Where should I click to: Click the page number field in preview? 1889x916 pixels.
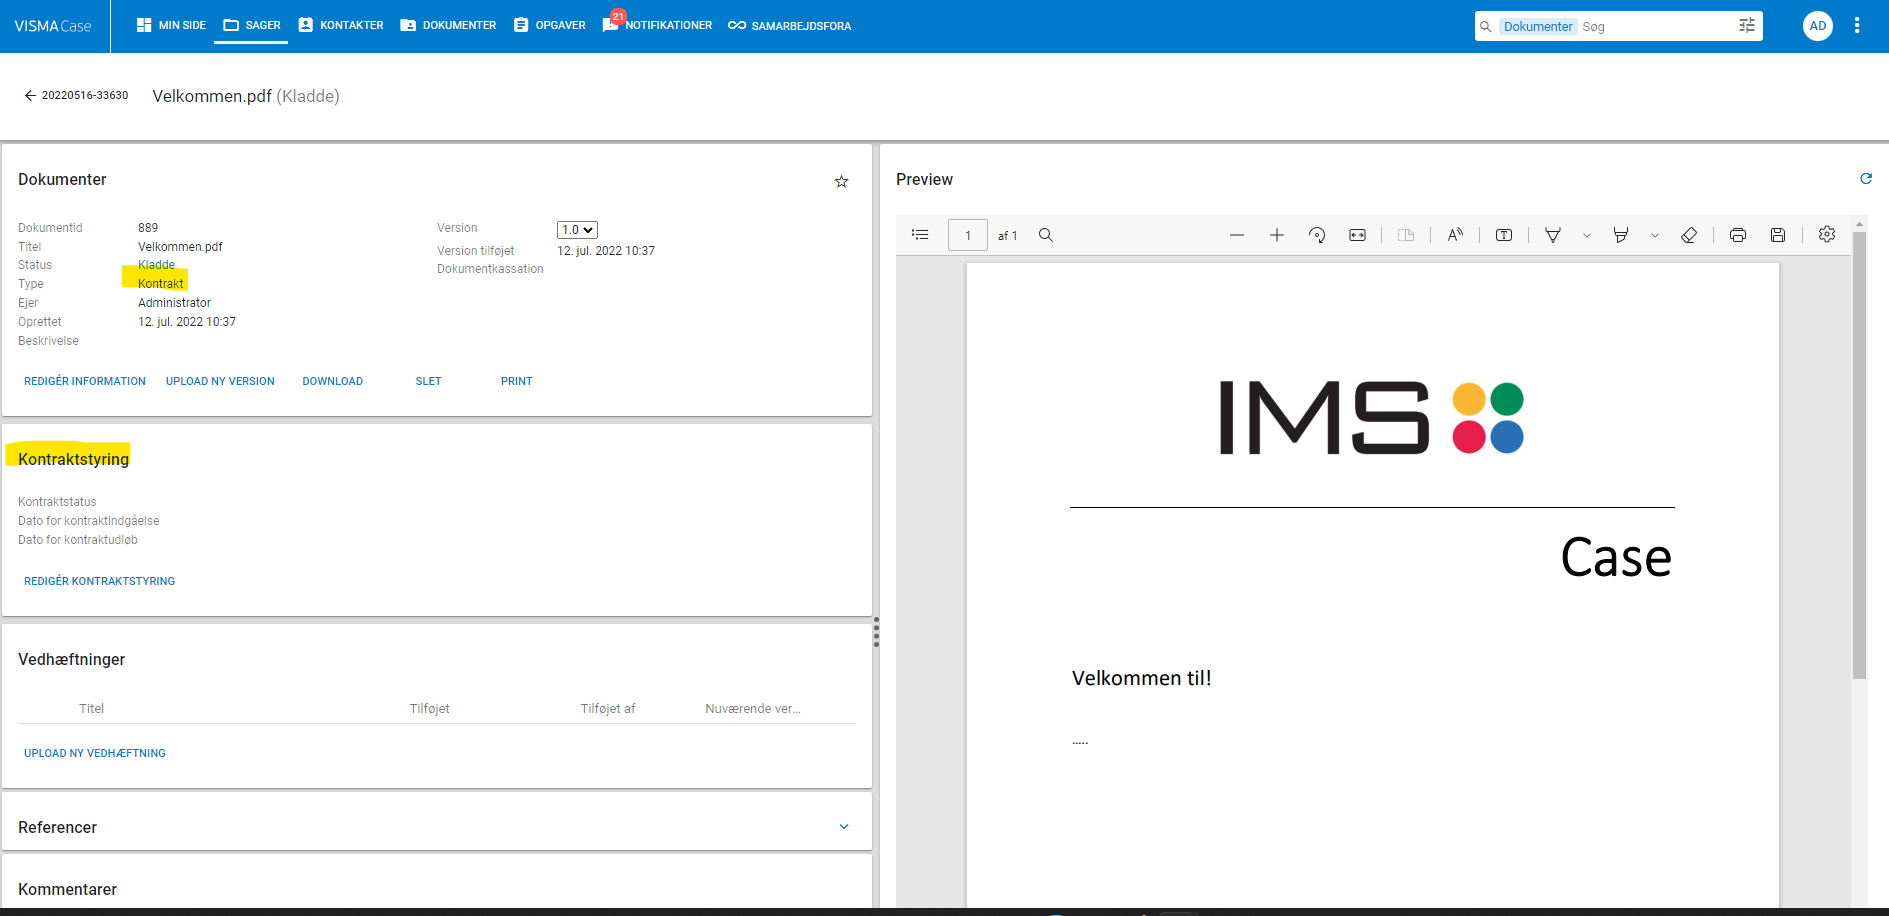(x=968, y=235)
